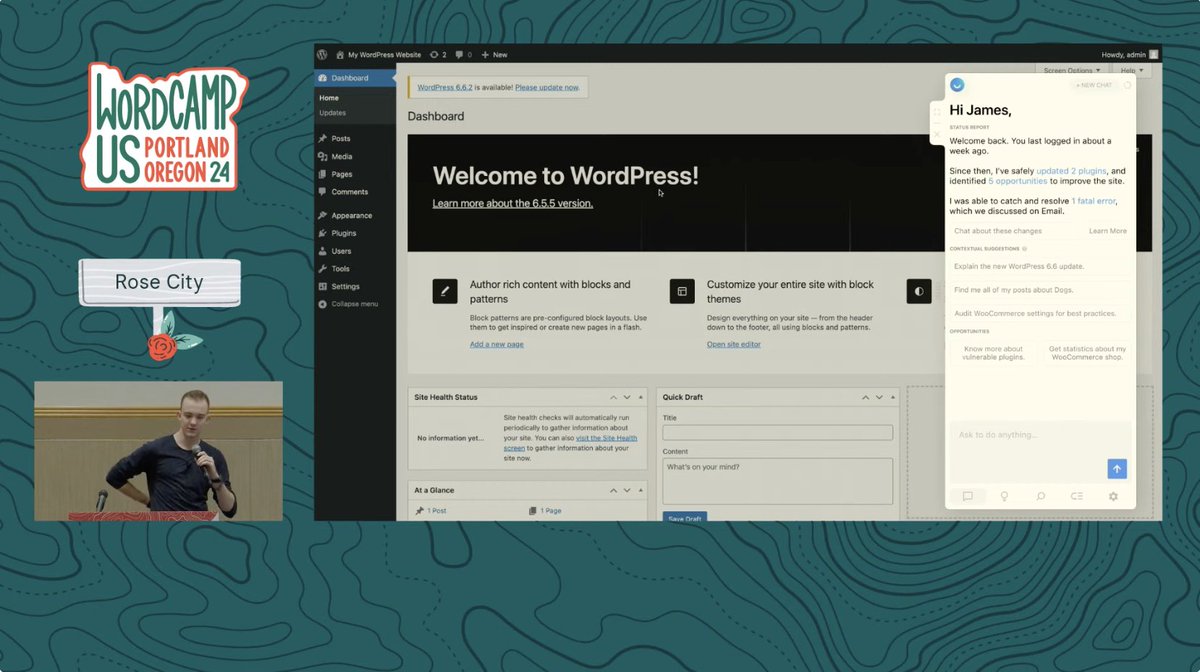The image size is (1200, 672).
Task: Choose Find me all of my posts about Dogs
Action: (x=1040, y=290)
